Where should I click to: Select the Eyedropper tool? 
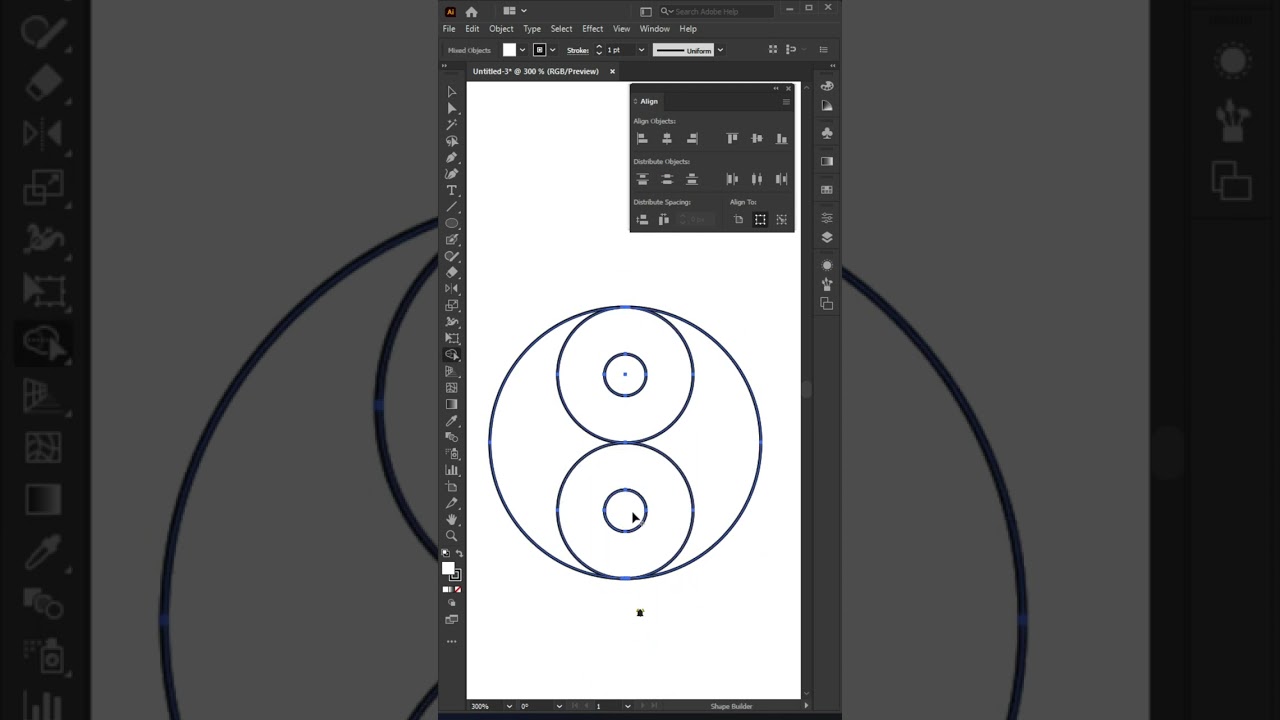pos(451,420)
